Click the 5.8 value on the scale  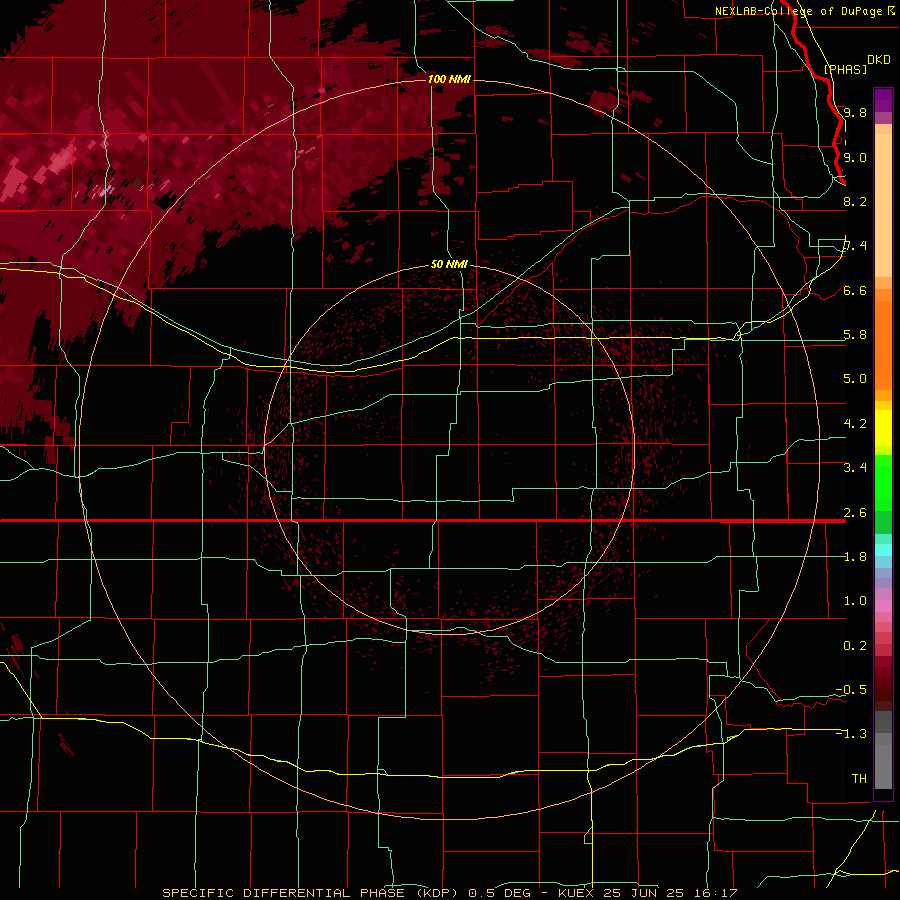(x=855, y=335)
